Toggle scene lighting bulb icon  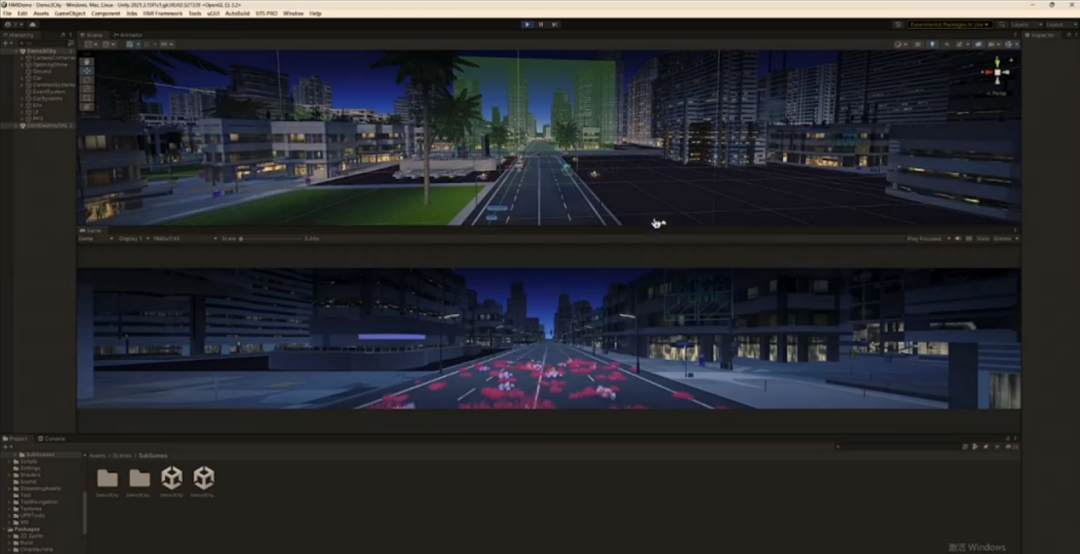click(932, 44)
